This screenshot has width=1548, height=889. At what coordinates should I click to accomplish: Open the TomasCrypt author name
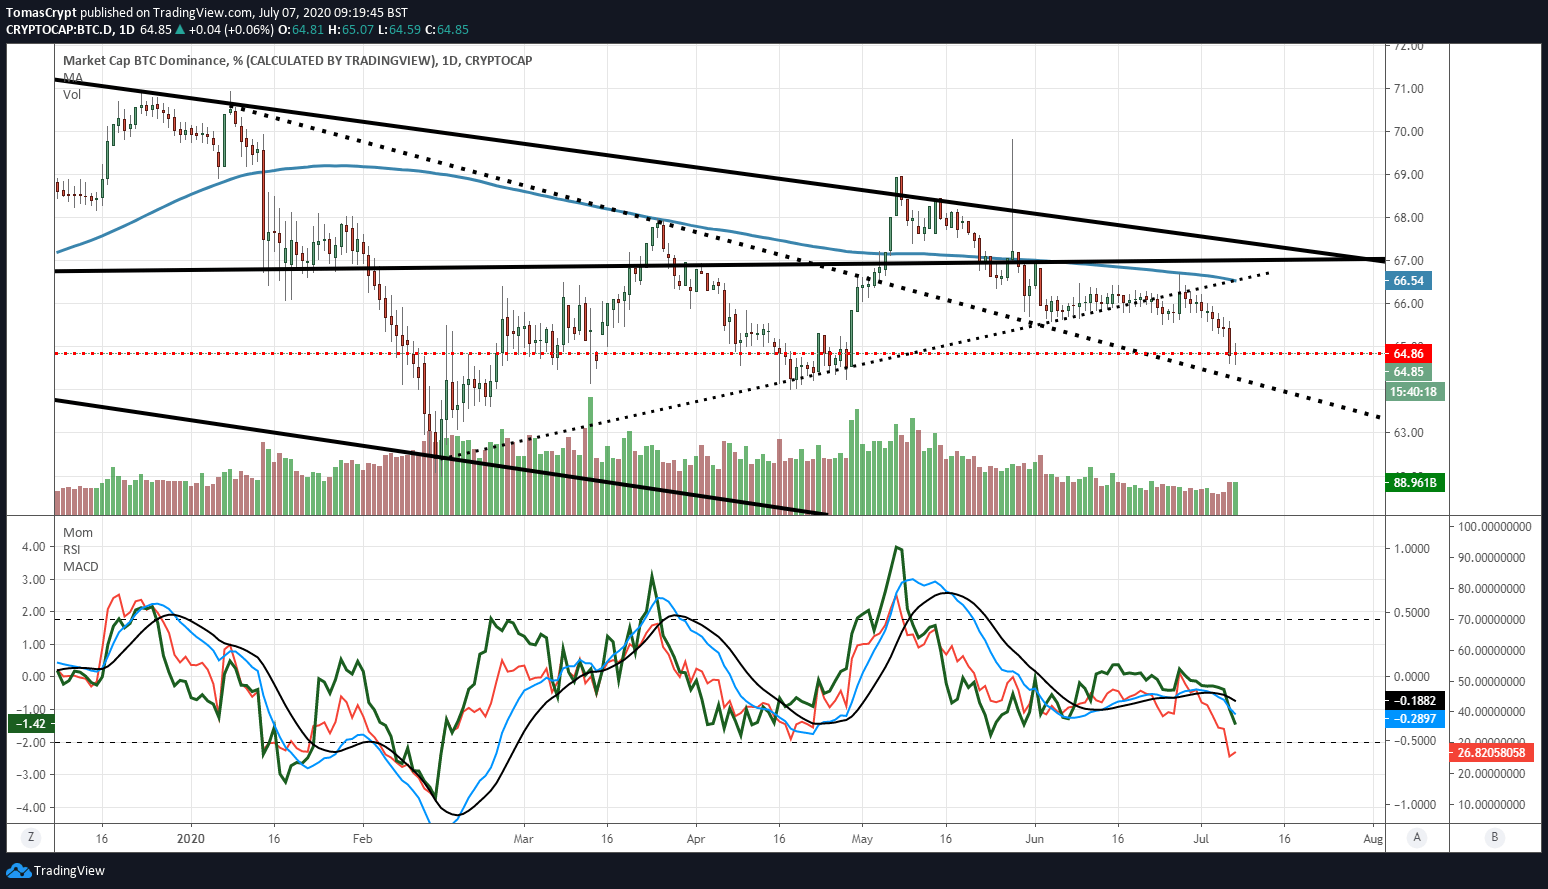click(41, 13)
